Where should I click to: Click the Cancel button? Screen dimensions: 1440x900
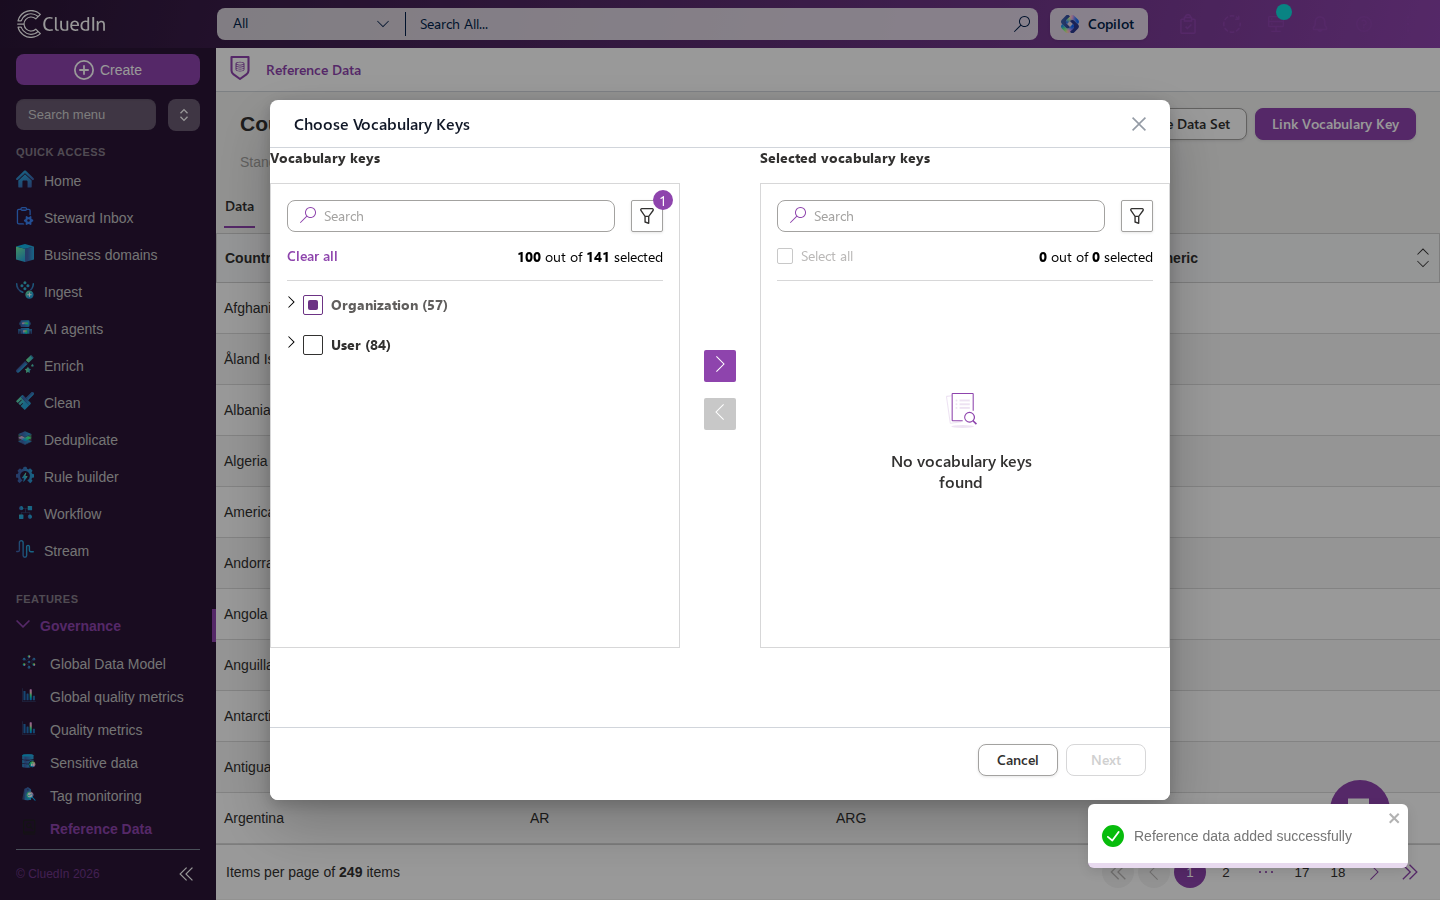pyautogui.click(x=1018, y=760)
